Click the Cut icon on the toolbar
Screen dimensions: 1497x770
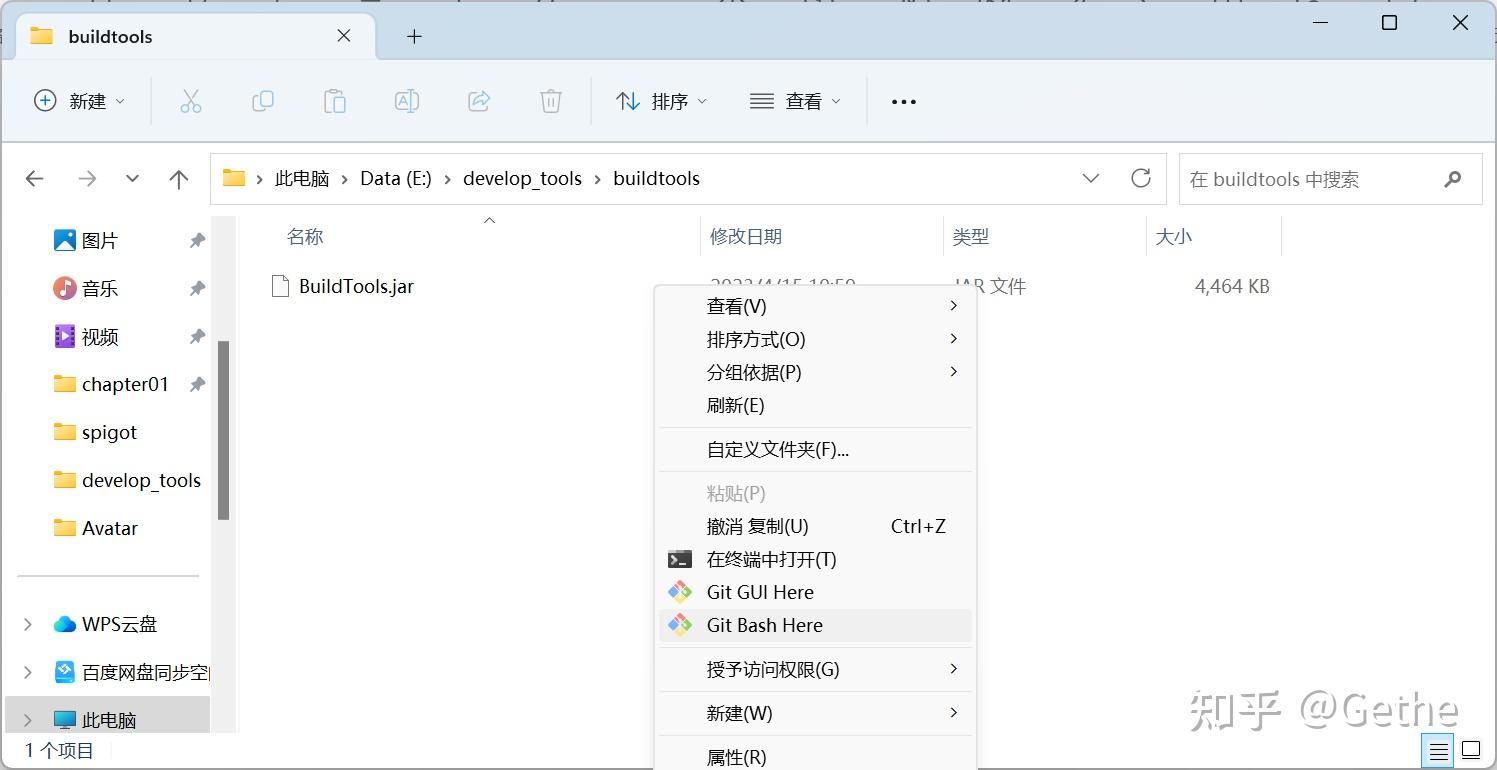pos(191,100)
